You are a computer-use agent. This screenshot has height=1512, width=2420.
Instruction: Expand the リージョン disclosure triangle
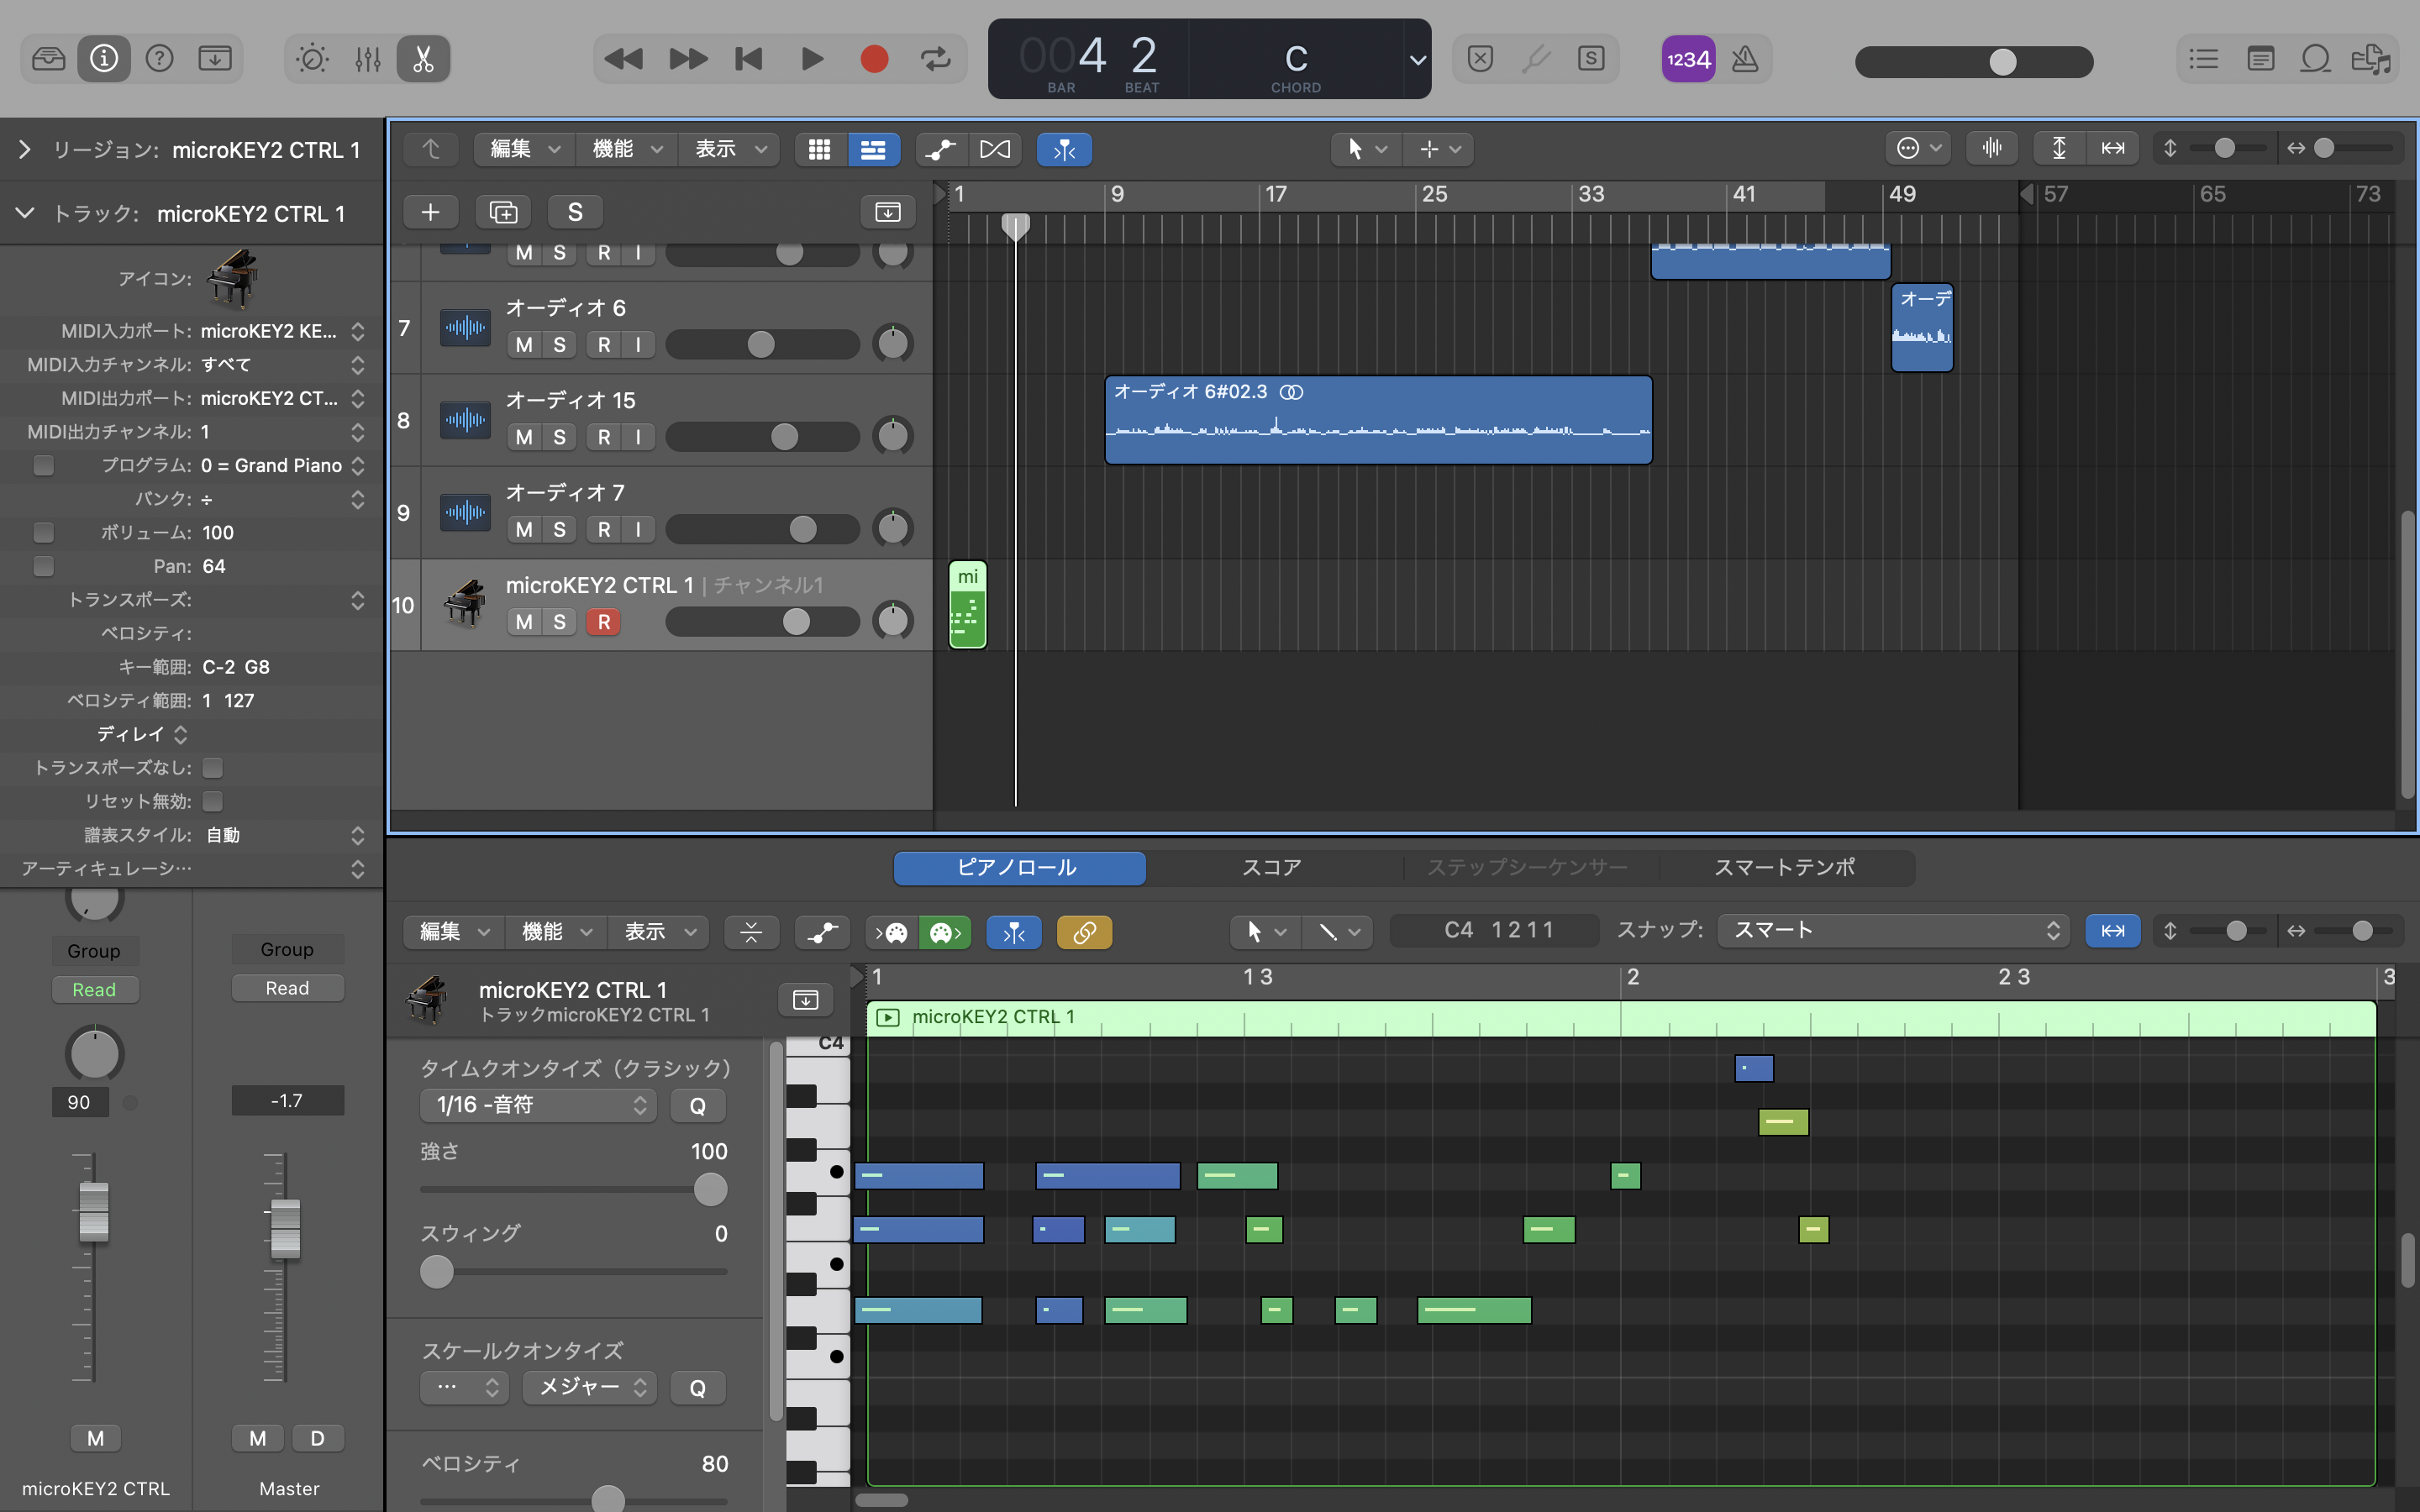[25, 150]
